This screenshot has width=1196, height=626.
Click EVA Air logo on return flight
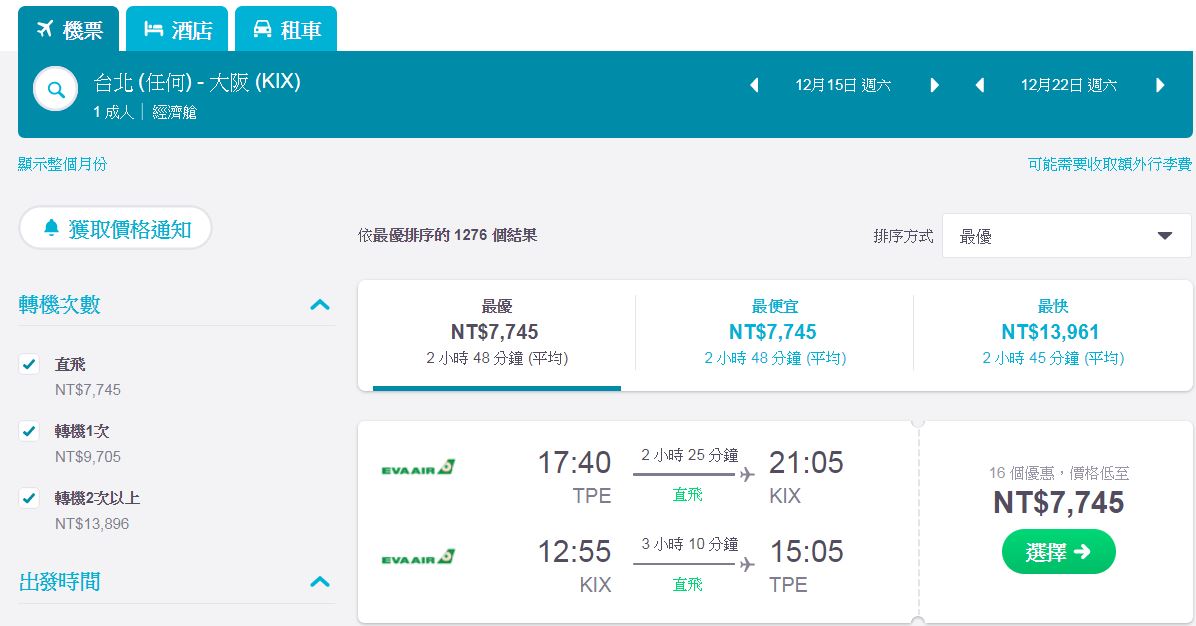pos(419,557)
